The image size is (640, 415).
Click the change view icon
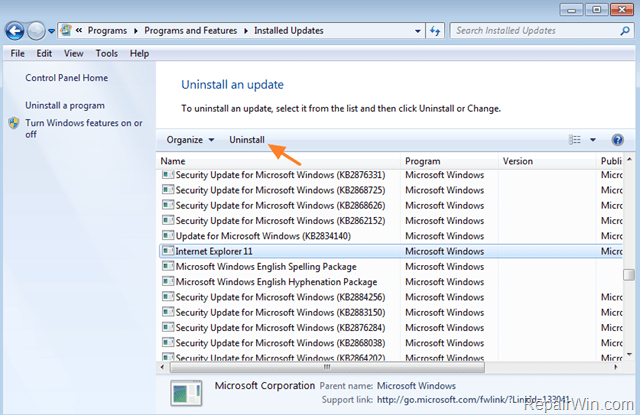[574, 140]
